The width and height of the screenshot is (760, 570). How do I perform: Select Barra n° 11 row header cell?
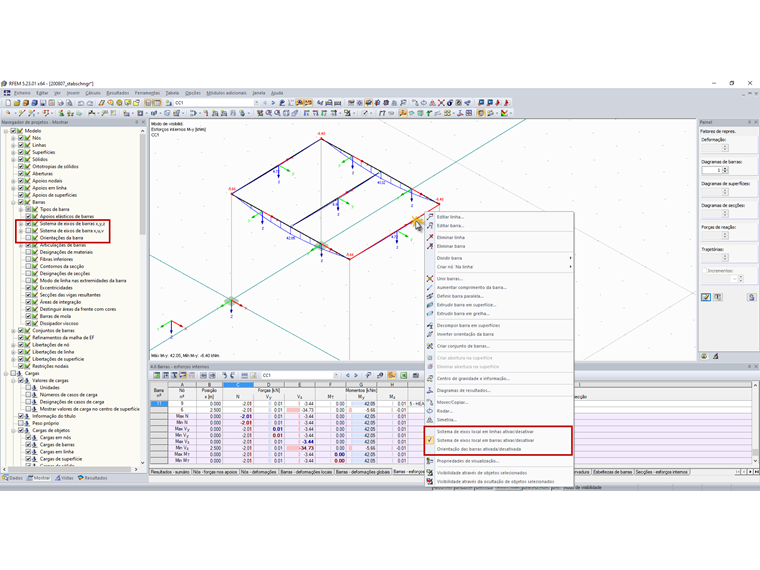(159, 404)
